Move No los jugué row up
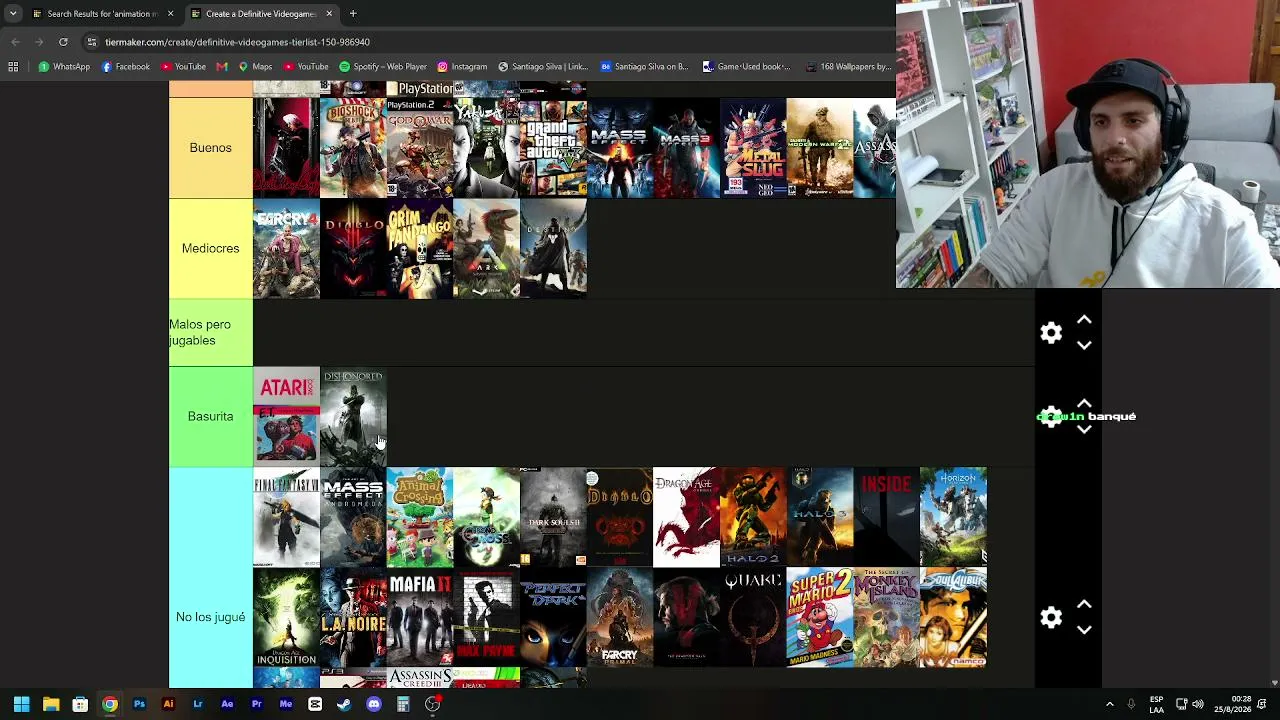Viewport: 1280px width, 720px height. [1084, 605]
